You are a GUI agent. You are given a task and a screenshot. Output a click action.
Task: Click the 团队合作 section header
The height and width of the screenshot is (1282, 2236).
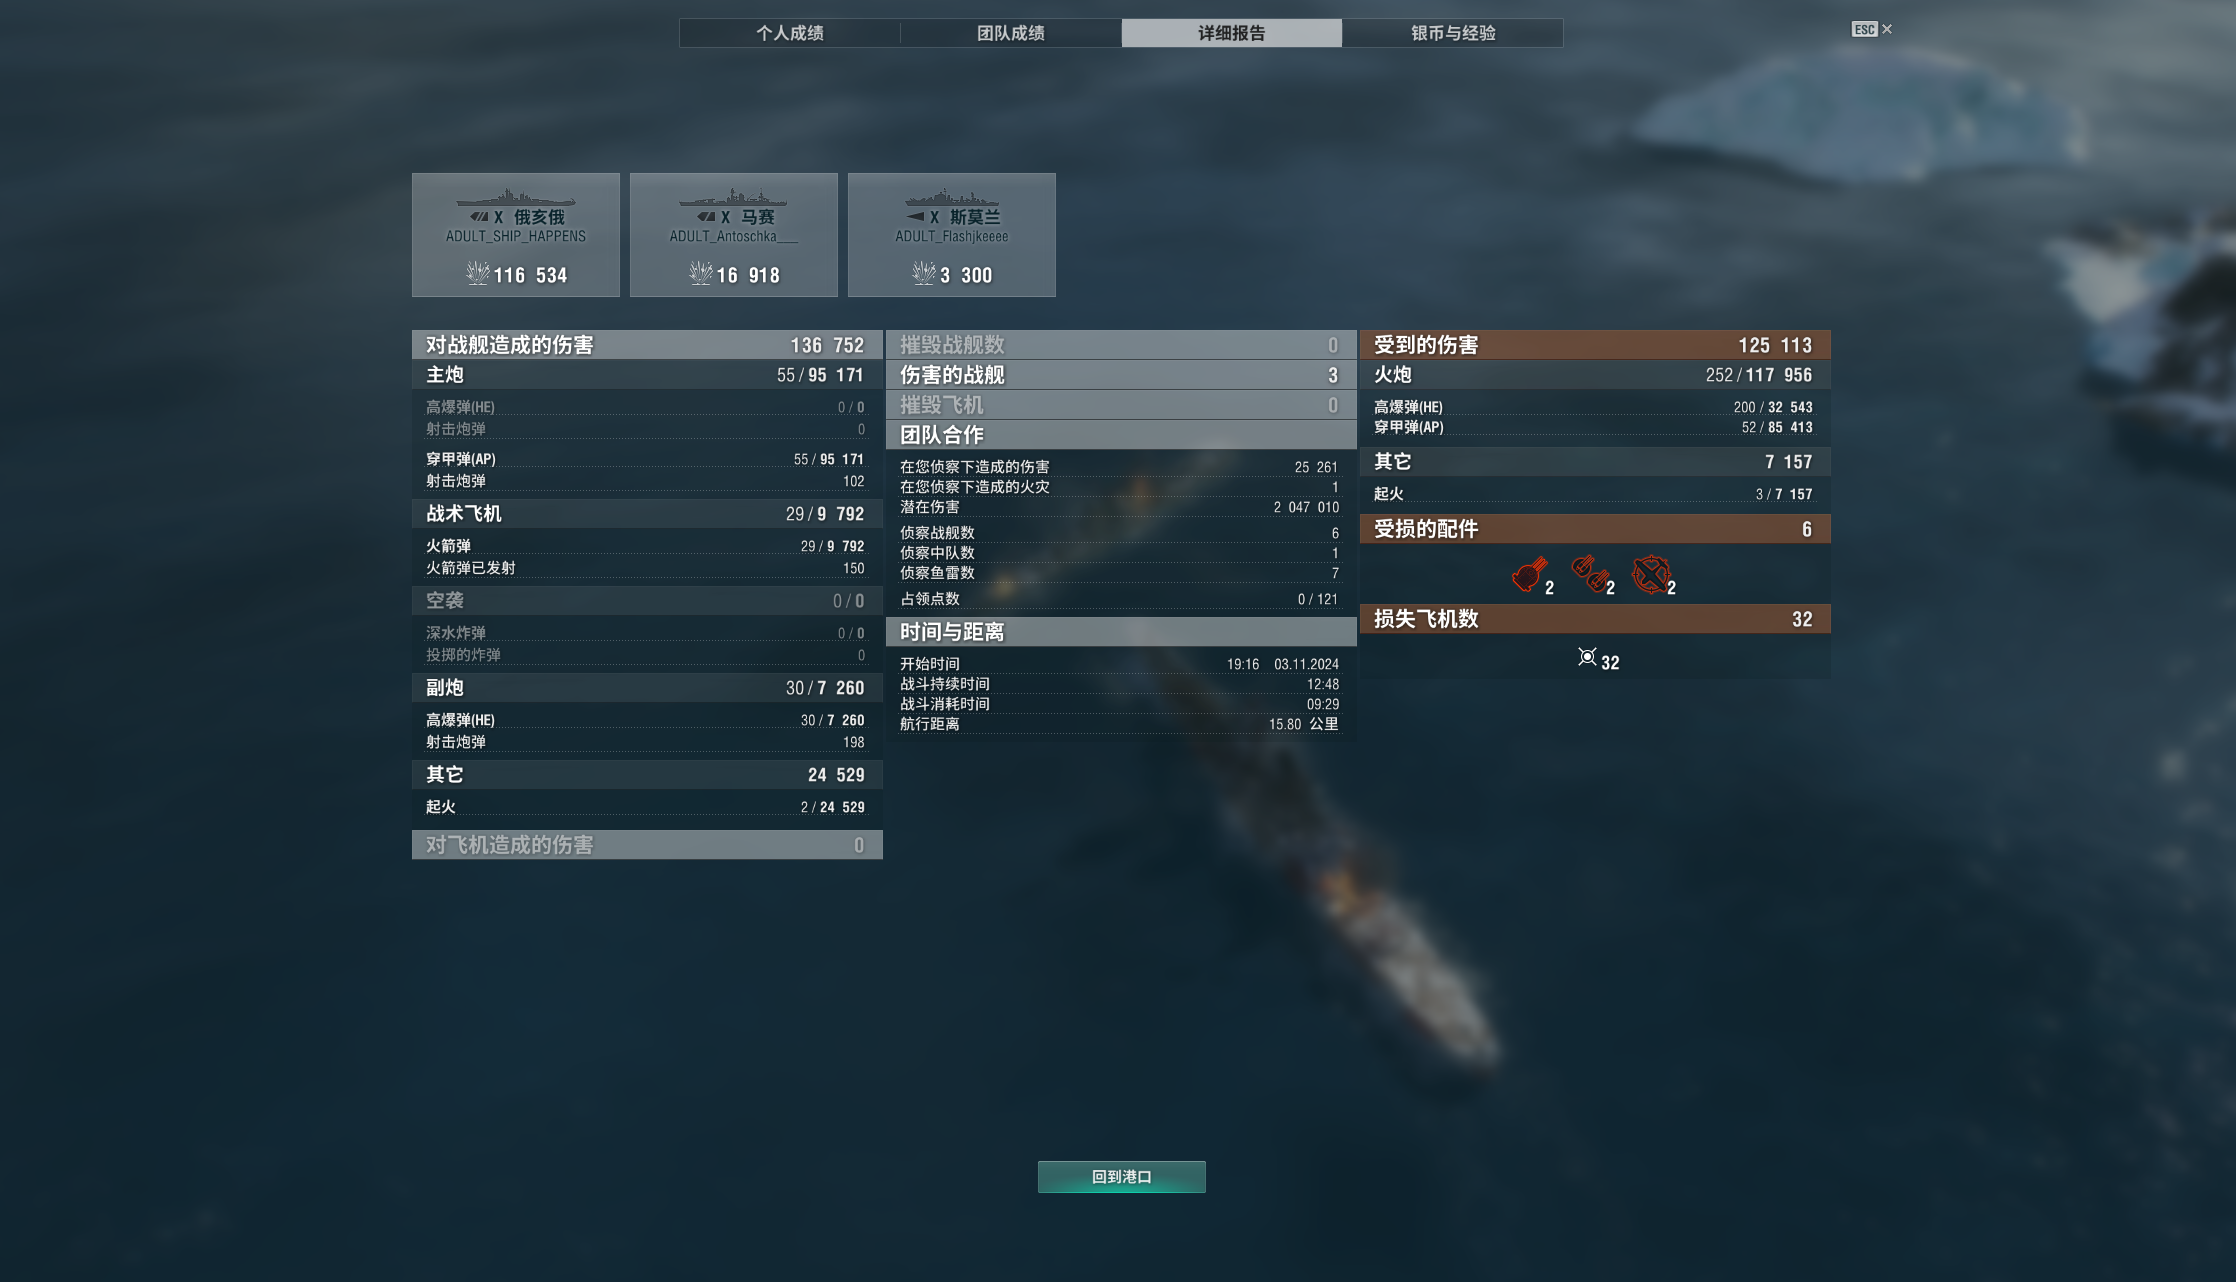(1121, 435)
